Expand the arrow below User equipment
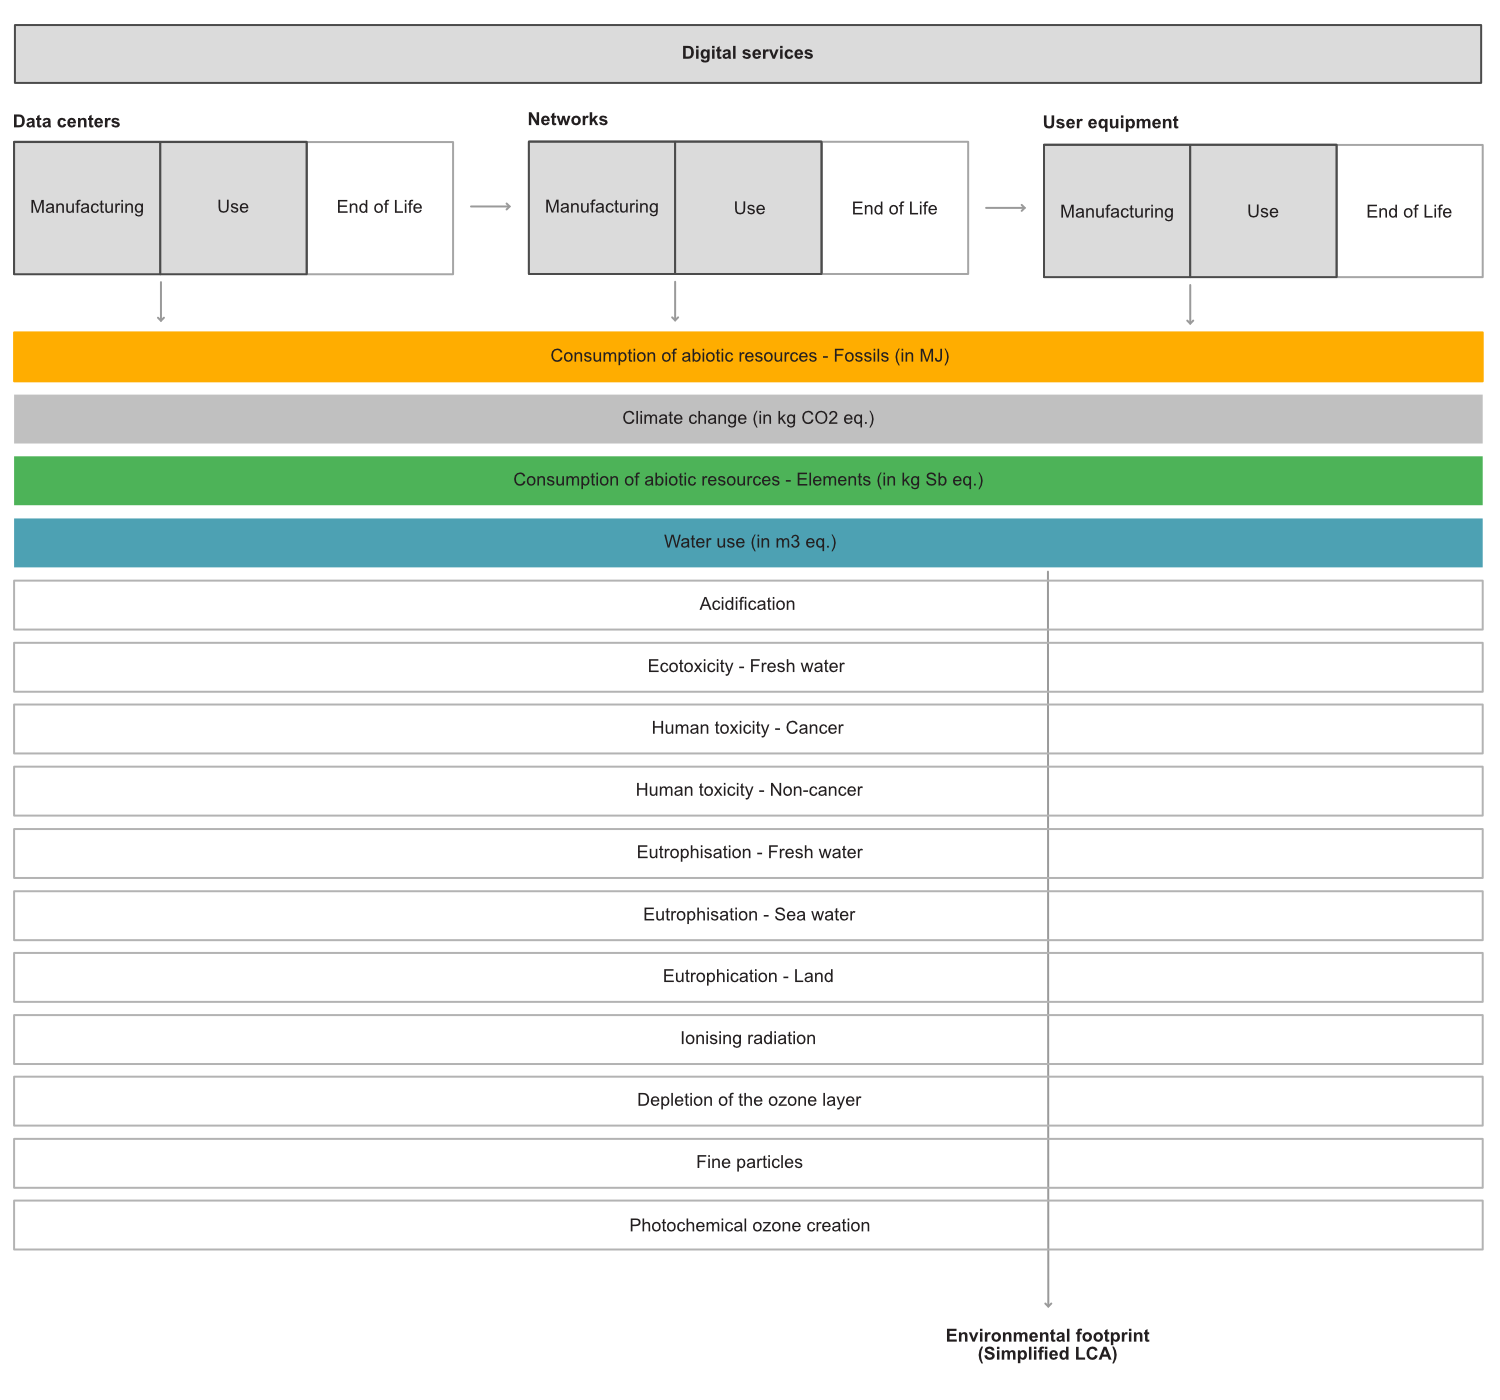Screen dimensions: 1500x1400 point(1189,307)
